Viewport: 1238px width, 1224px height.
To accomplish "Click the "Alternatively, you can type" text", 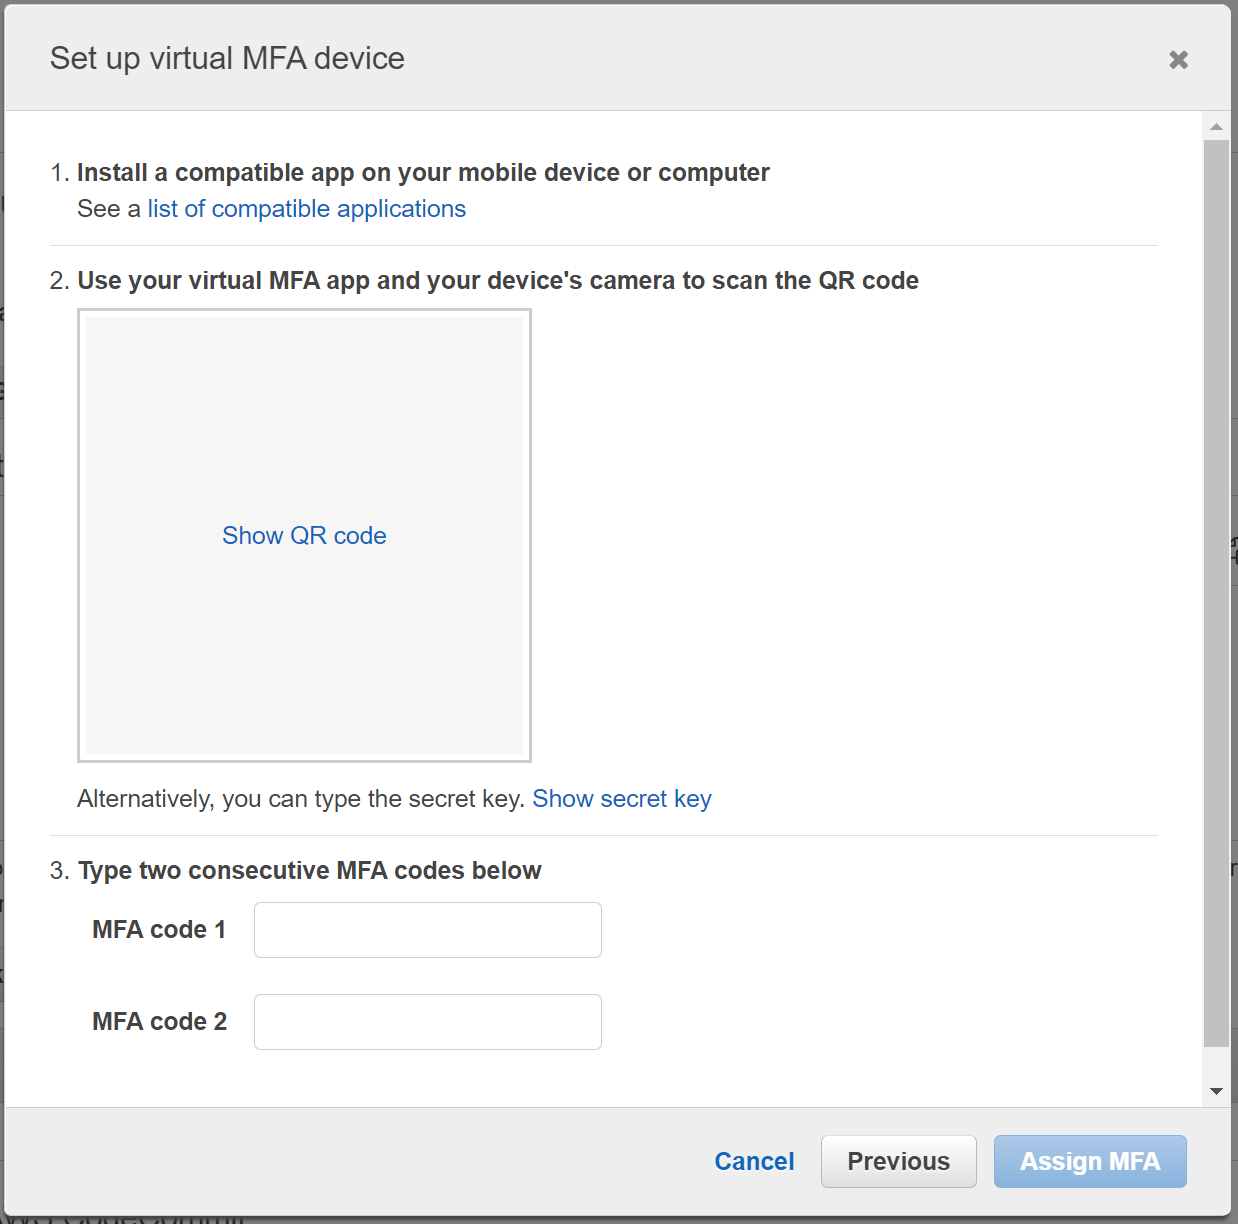I will coord(300,799).
